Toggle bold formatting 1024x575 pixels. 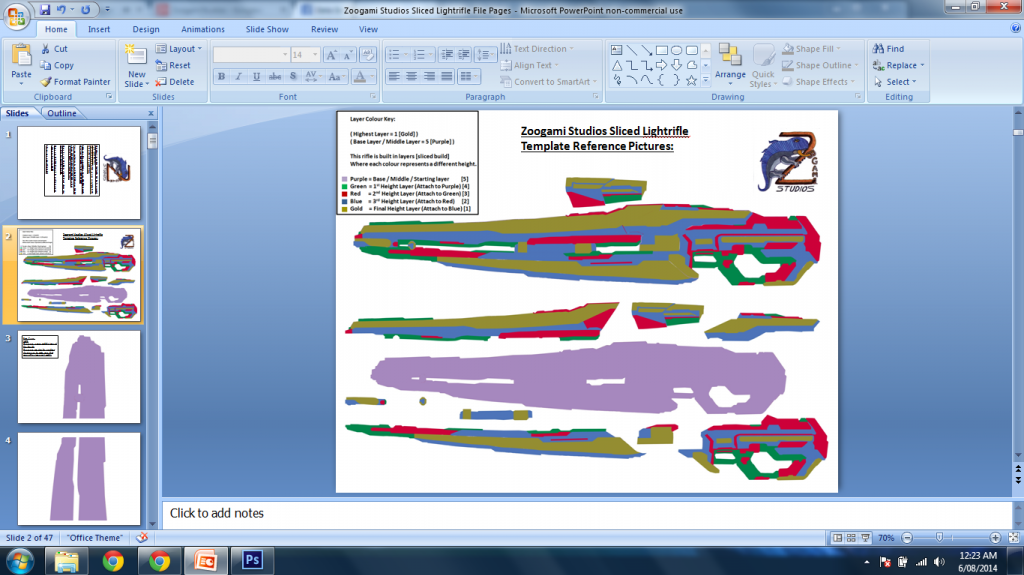pyautogui.click(x=221, y=76)
